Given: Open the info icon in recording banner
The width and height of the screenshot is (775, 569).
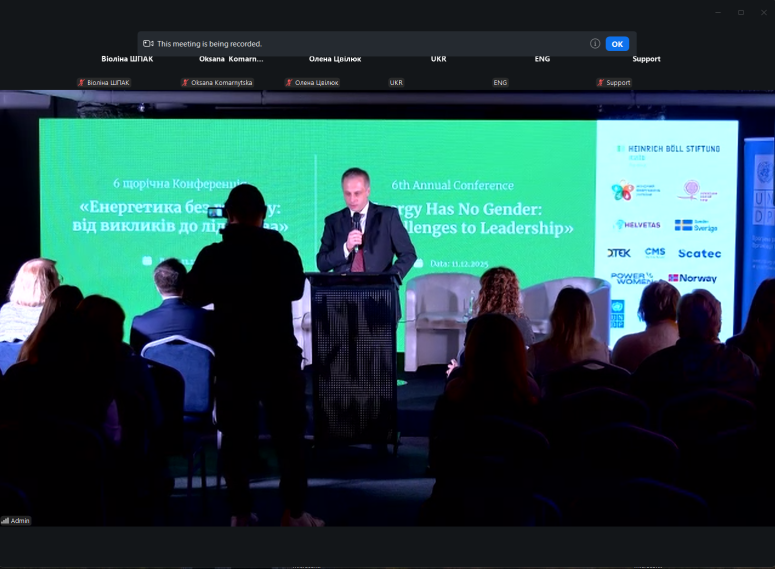Looking at the screenshot, I should click(x=595, y=44).
